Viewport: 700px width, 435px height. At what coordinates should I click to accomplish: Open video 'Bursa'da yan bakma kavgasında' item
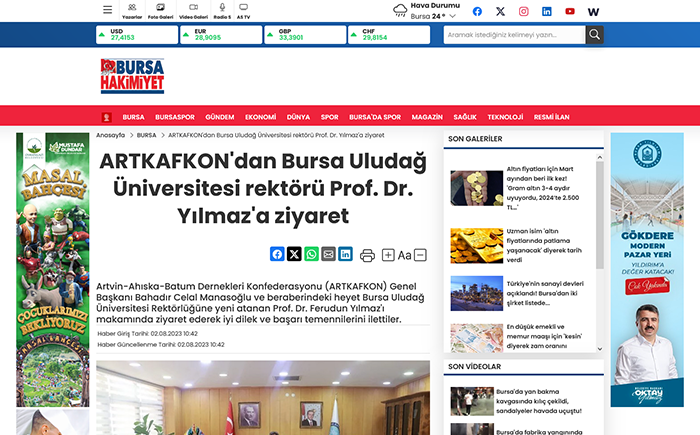539,401
